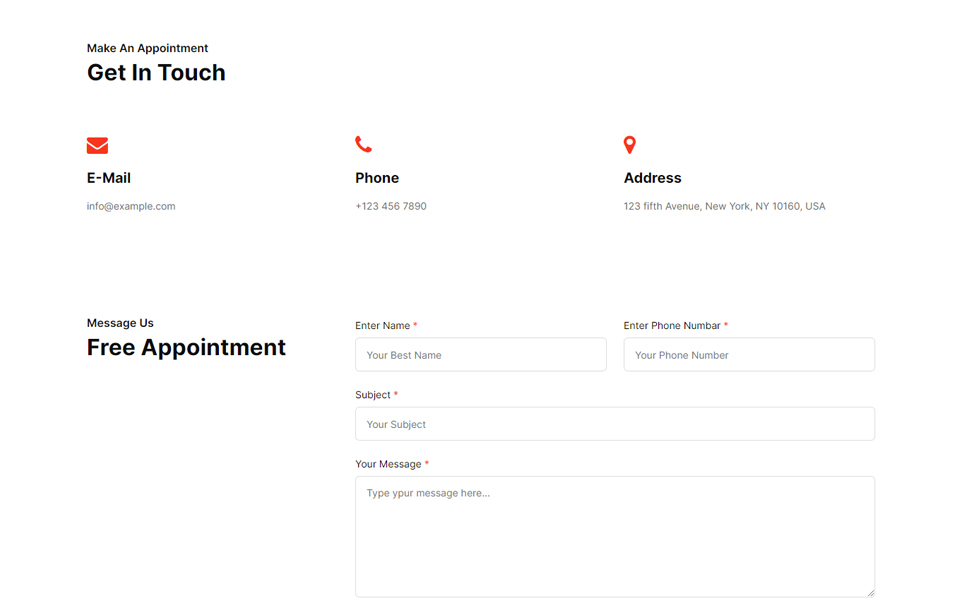The width and height of the screenshot is (965, 600).
Task: Click the Address heading
Action: tap(652, 178)
